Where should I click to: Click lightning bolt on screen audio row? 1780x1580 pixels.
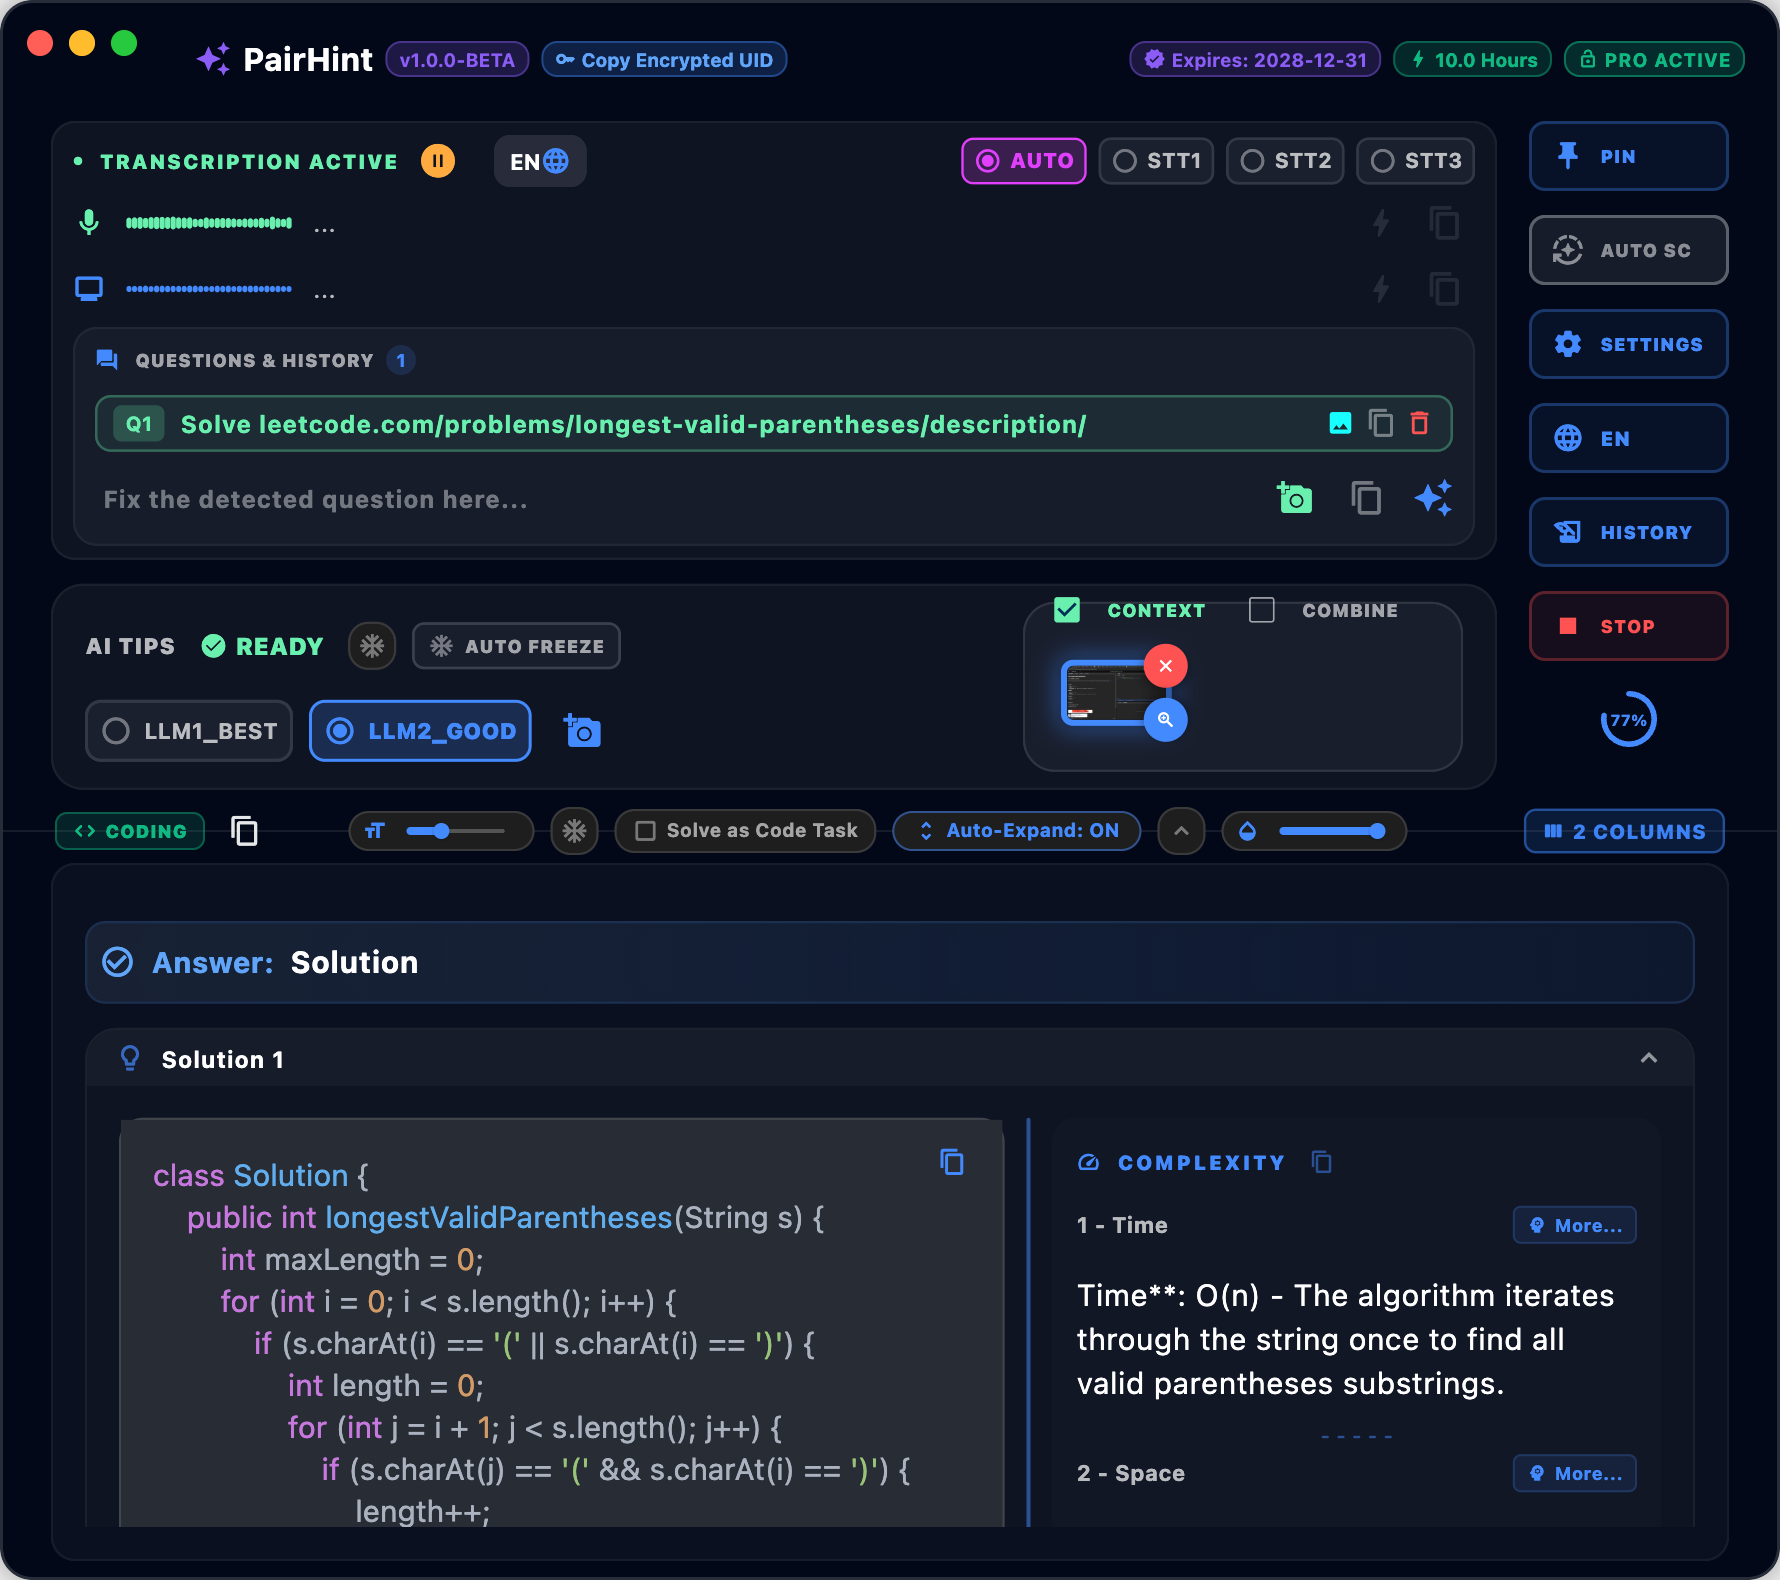(1381, 289)
